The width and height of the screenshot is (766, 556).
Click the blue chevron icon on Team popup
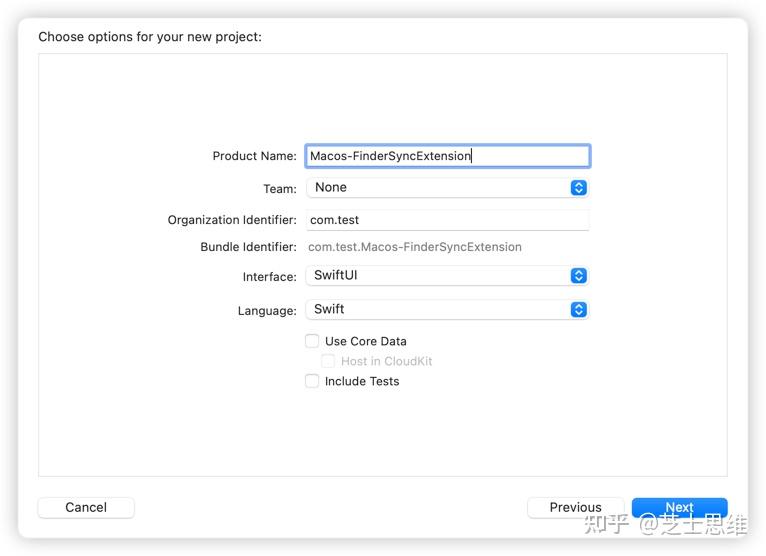tap(578, 188)
